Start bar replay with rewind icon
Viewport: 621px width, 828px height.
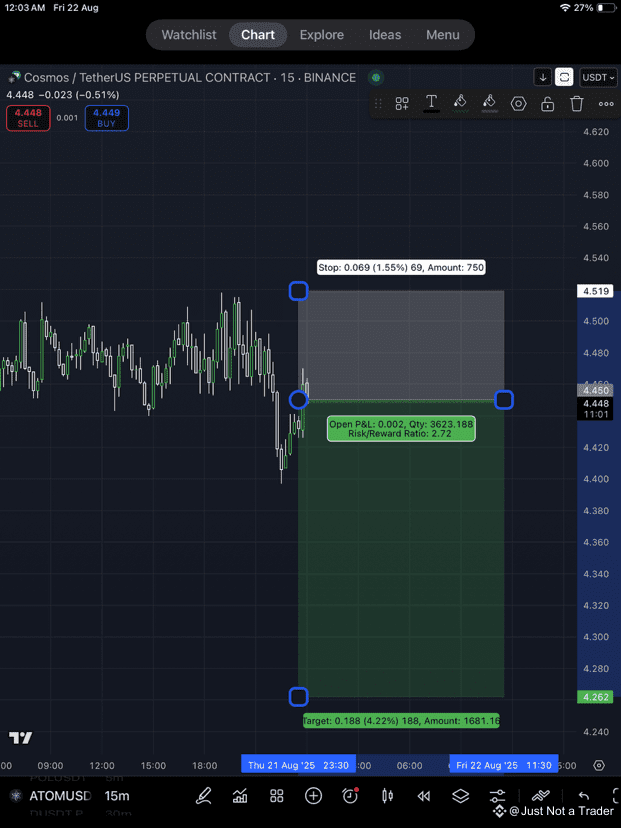pyautogui.click(x=424, y=796)
